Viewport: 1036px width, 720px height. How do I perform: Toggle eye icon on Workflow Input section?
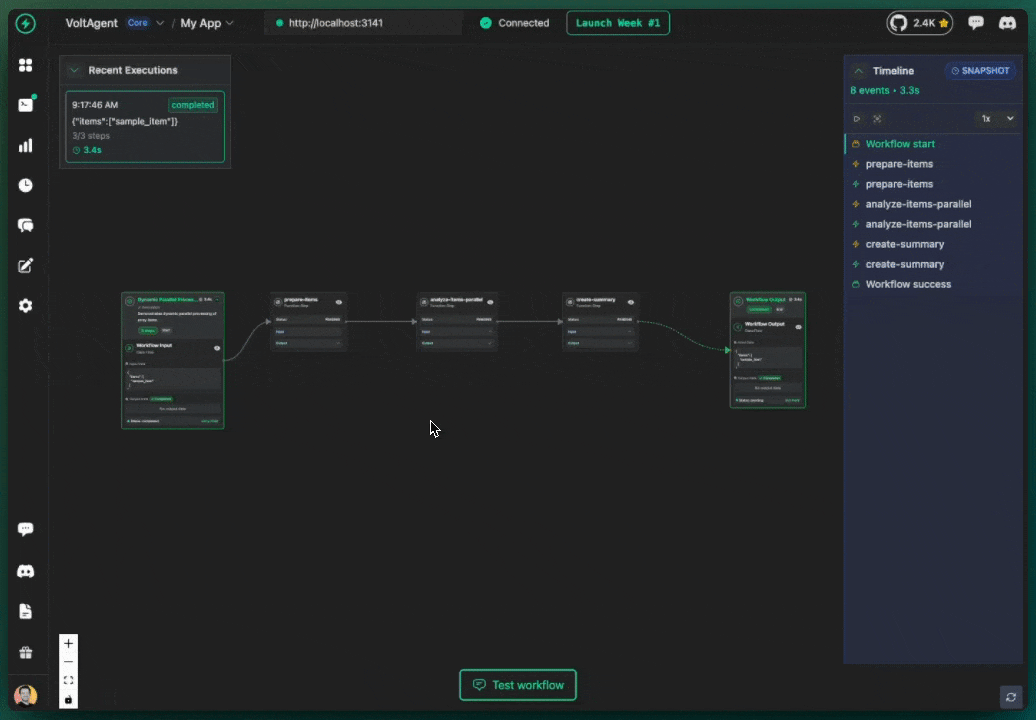point(217,348)
